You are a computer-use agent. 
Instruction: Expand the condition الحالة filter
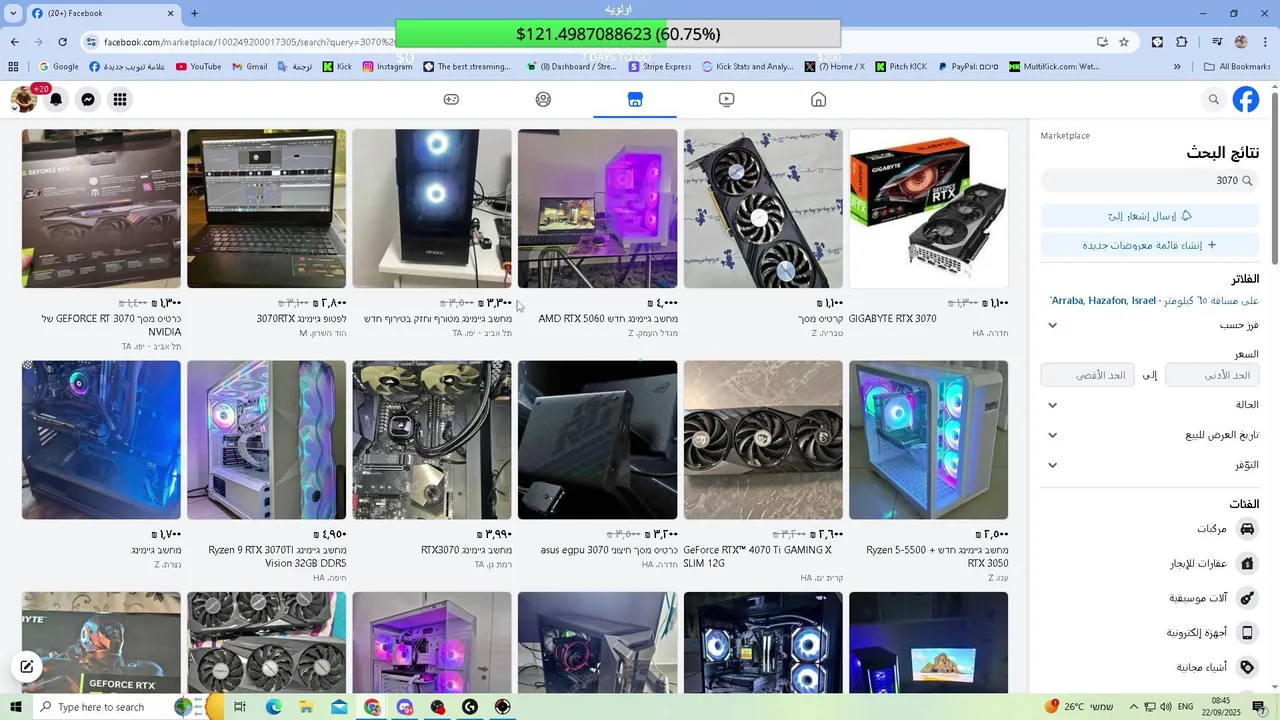coord(1150,405)
